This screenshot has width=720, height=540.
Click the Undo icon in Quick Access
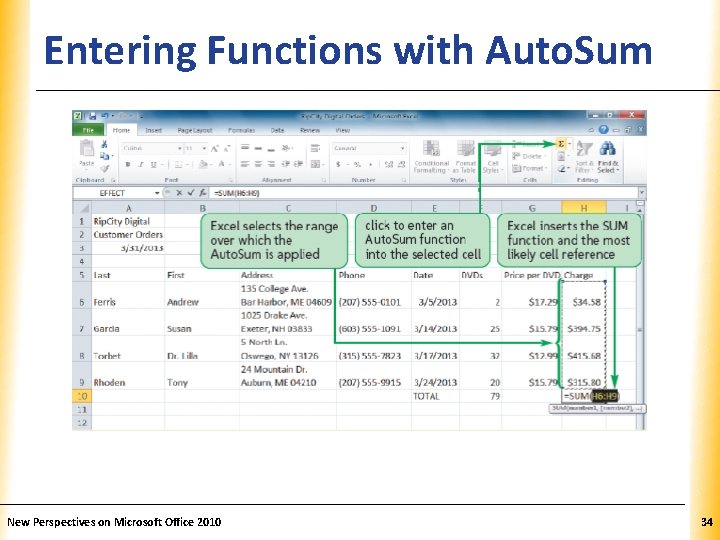tap(105, 116)
